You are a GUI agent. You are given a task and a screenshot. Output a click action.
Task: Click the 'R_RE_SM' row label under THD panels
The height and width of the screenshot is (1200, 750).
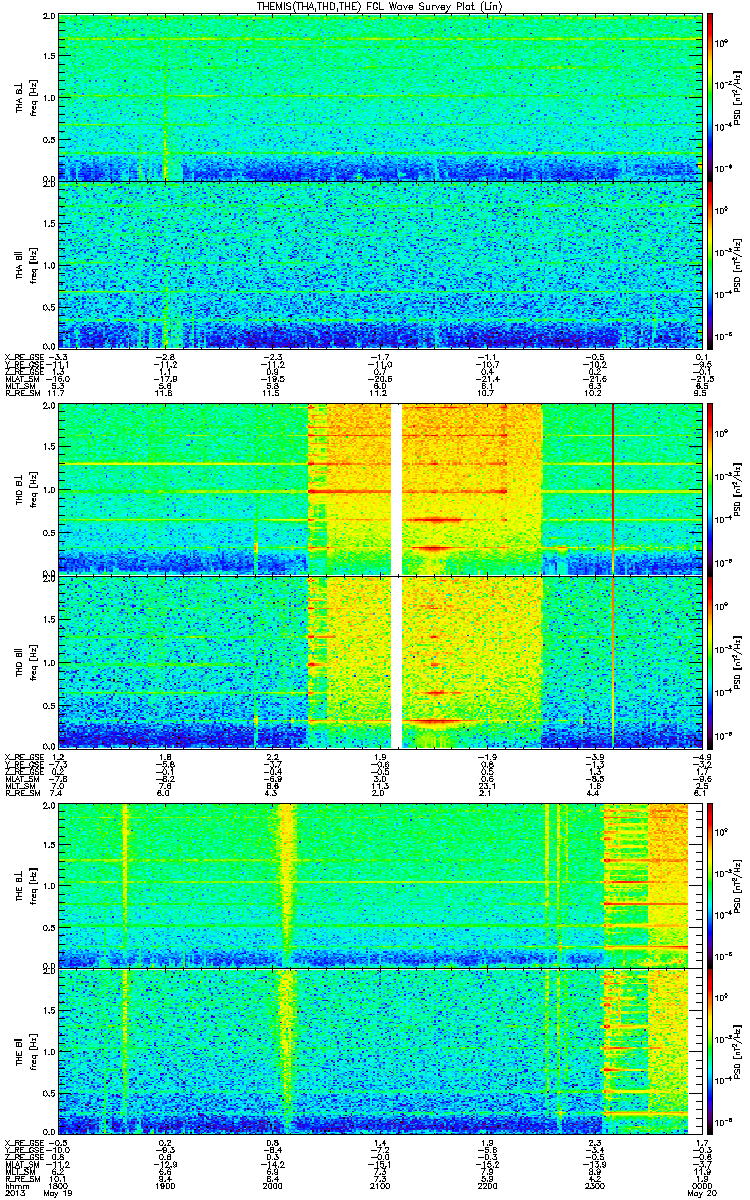(x=22, y=793)
